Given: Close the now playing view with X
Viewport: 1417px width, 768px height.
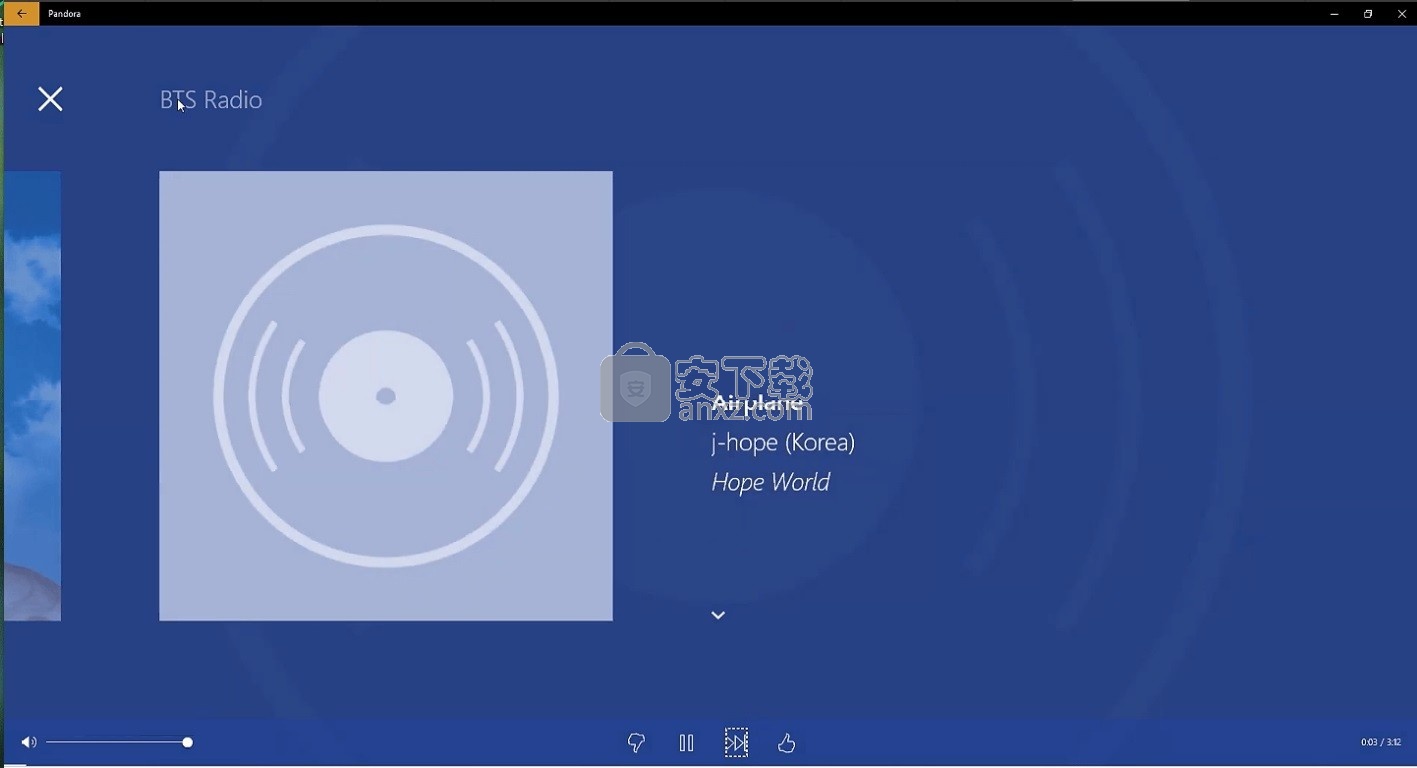Looking at the screenshot, I should (50, 99).
